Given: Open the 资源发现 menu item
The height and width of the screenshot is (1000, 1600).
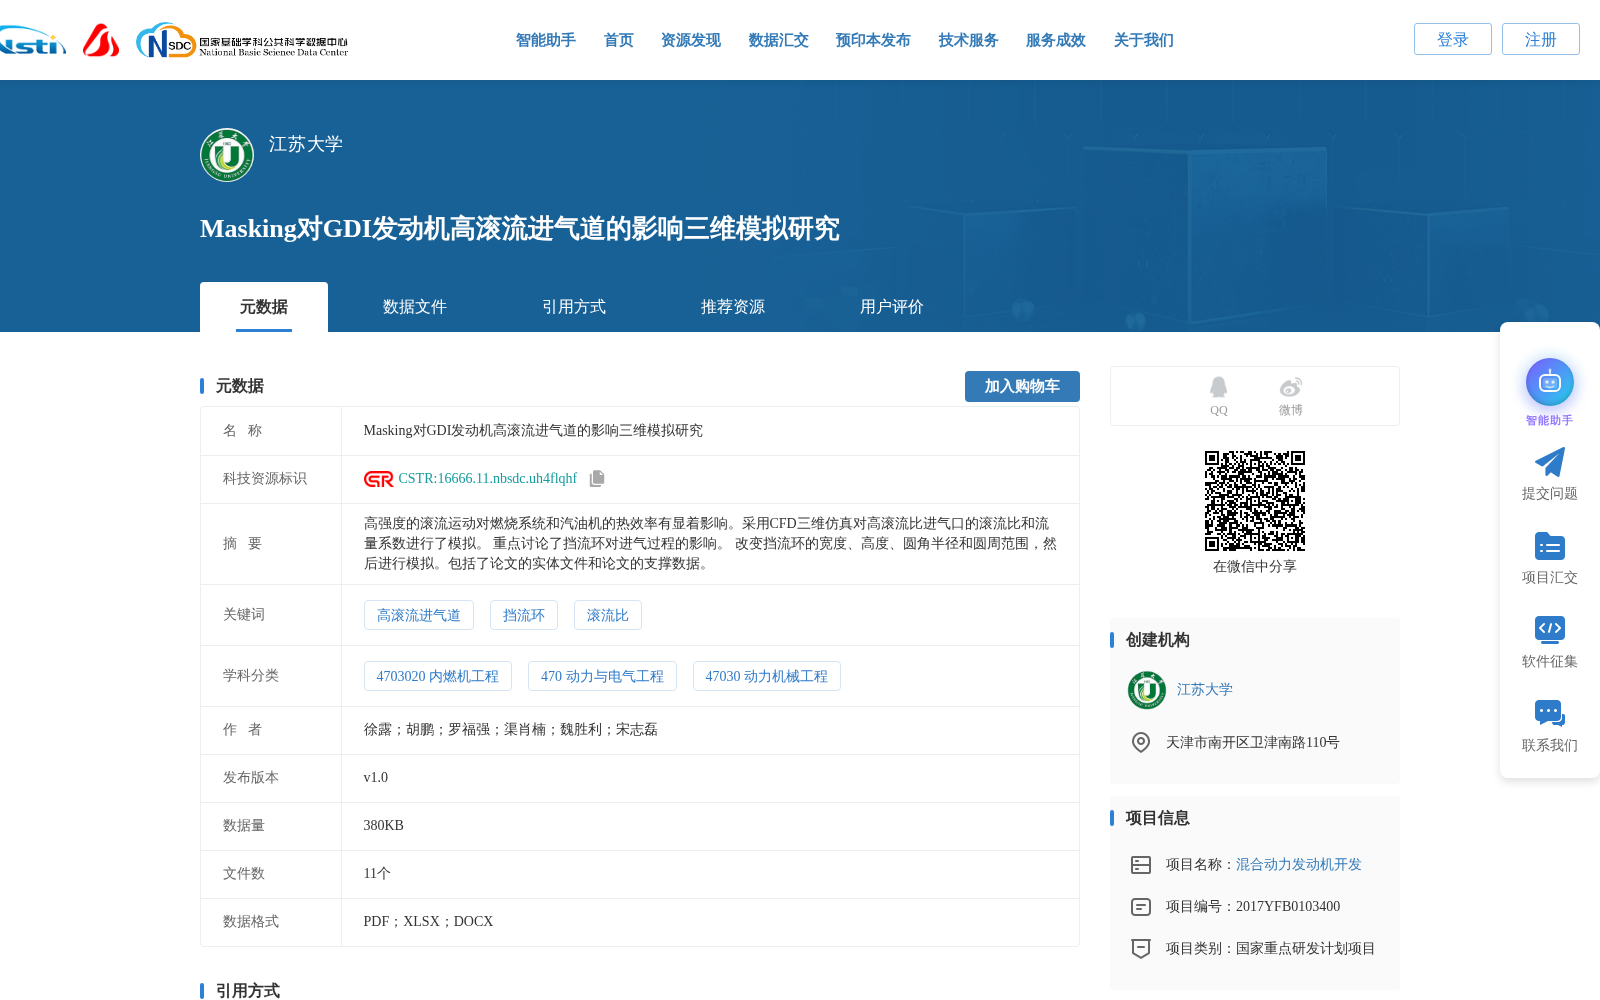Looking at the screenshot, I should point(691,40).
